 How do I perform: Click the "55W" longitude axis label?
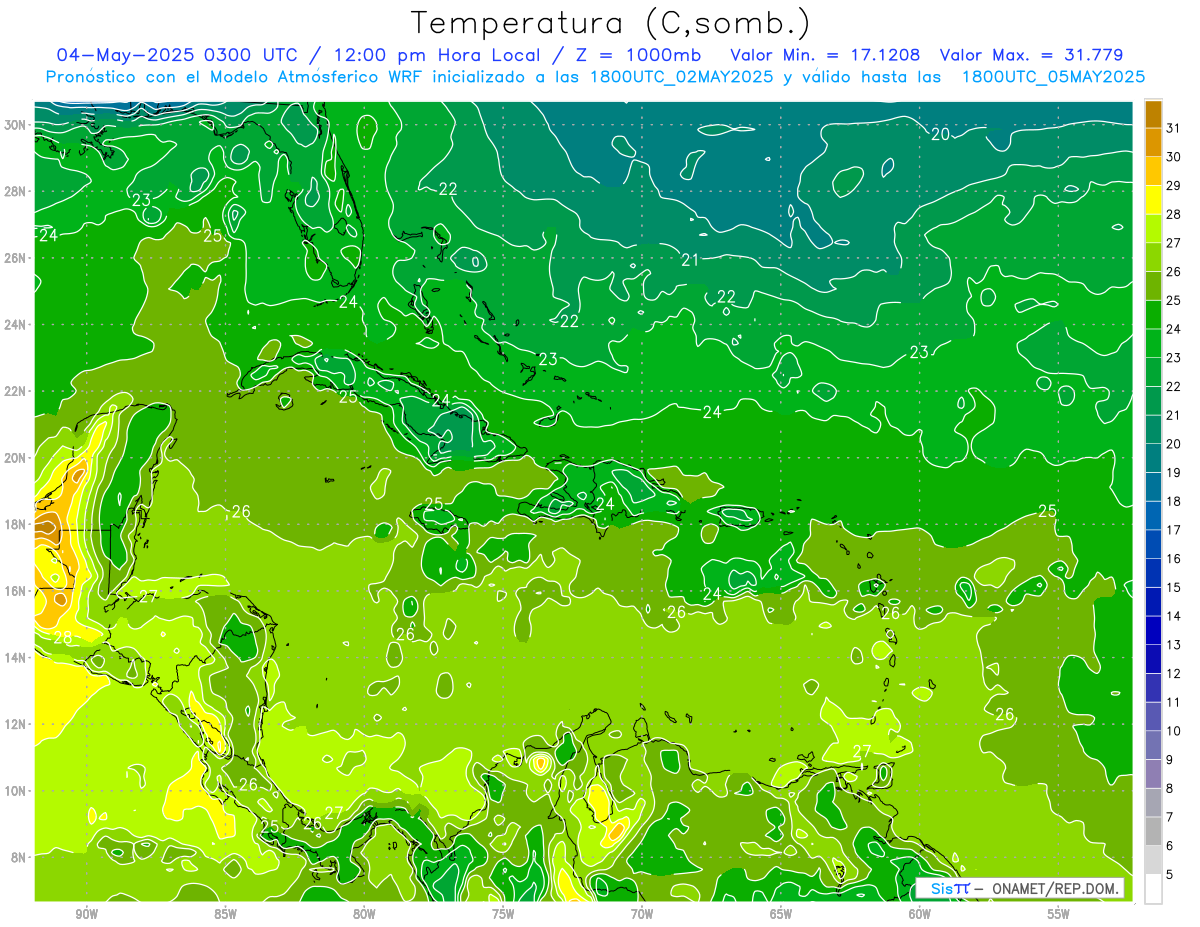coord(1059,914)
